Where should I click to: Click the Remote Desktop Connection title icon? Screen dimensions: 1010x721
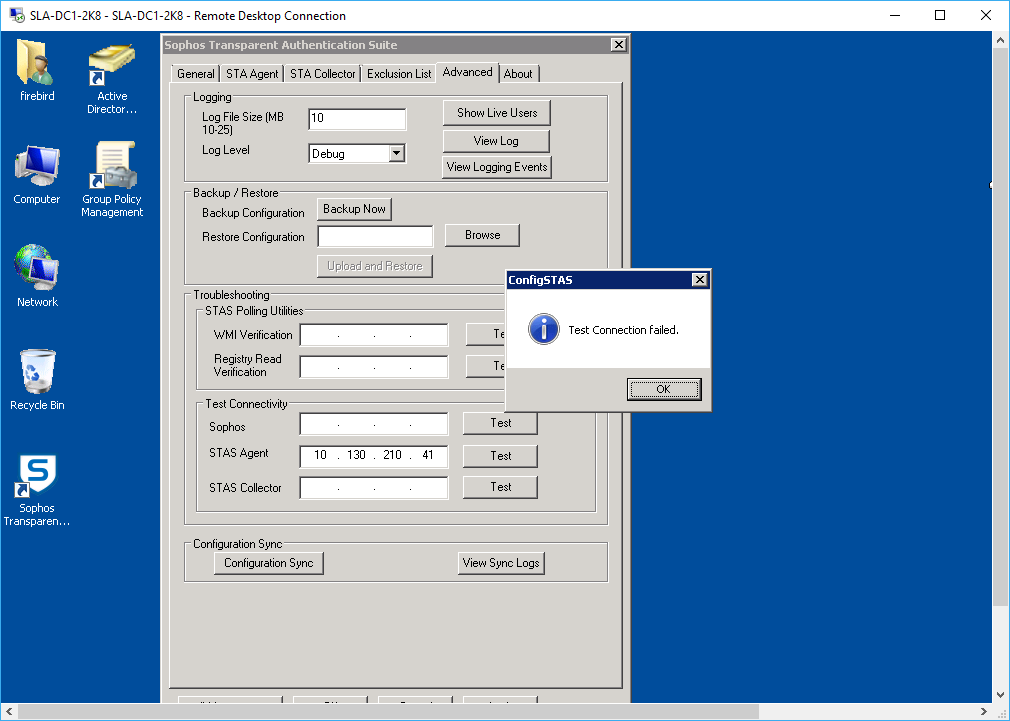point(16,15)
